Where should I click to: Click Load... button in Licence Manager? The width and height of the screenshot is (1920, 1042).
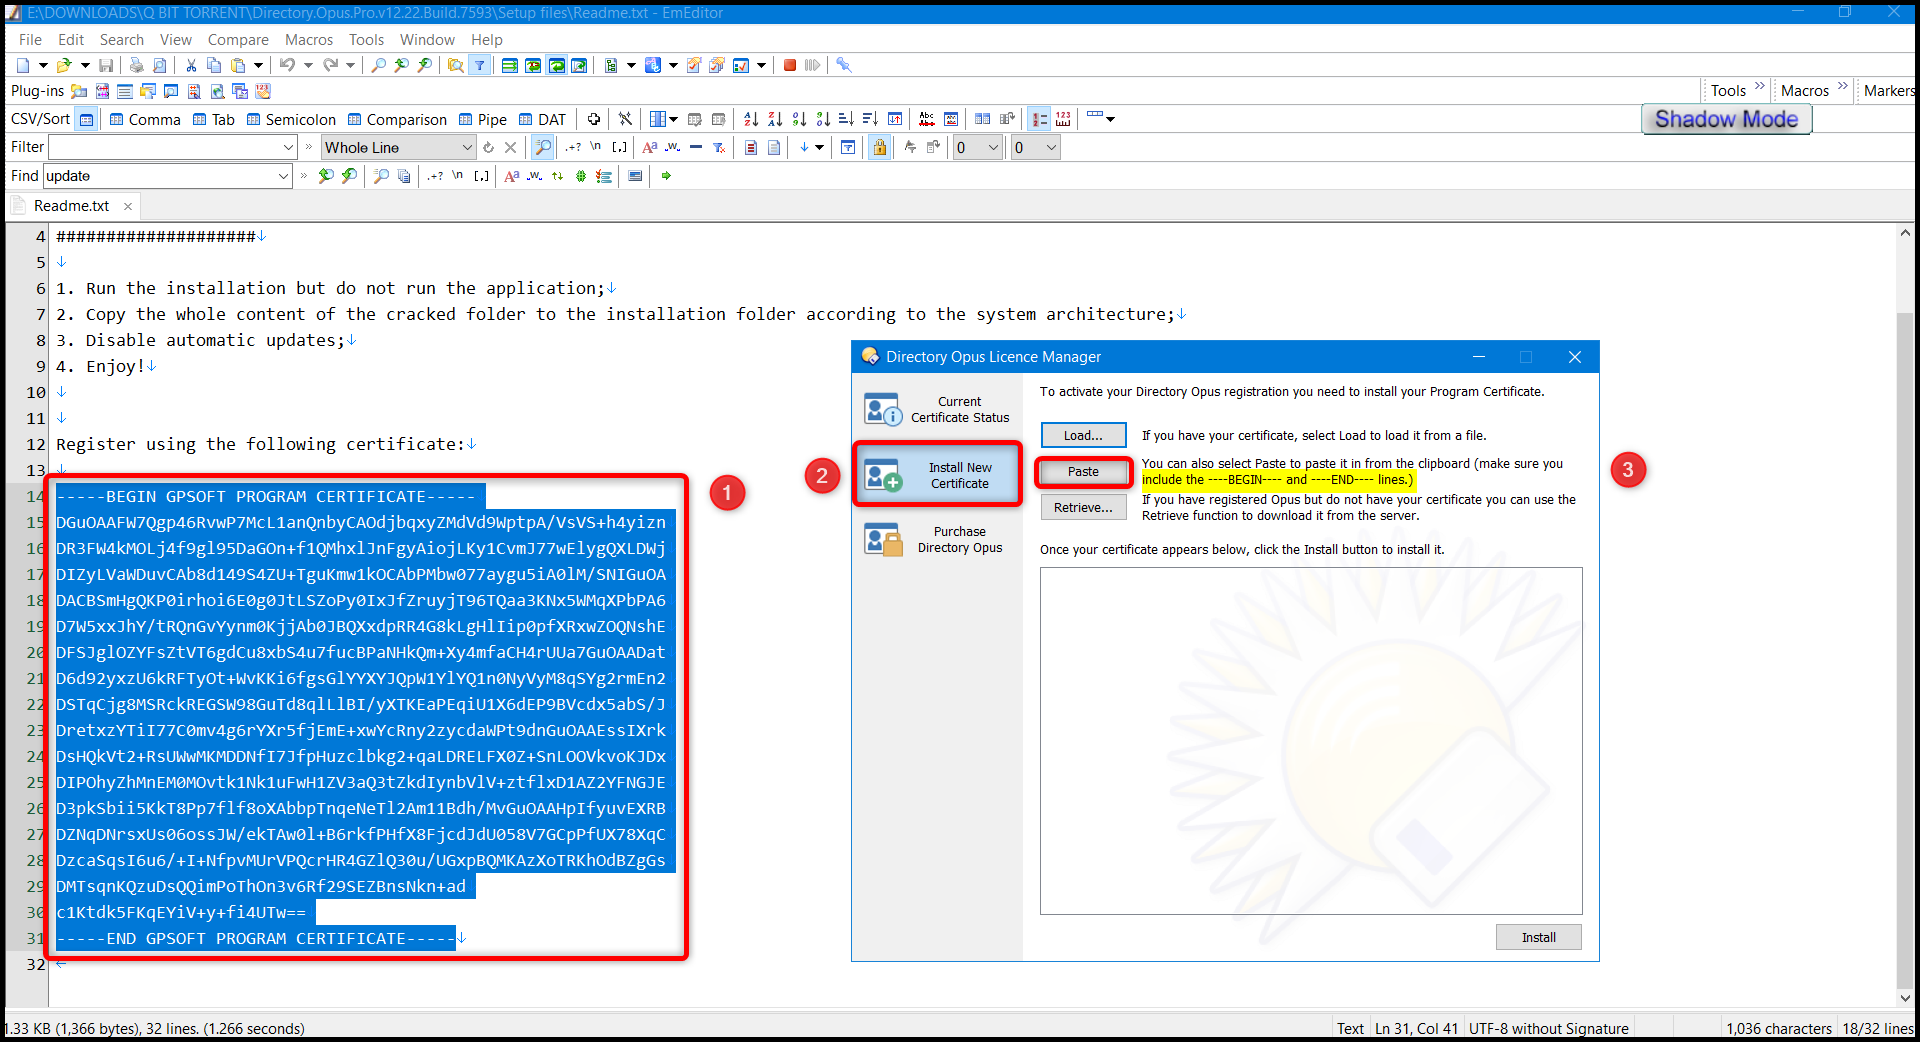(1083, 435)
